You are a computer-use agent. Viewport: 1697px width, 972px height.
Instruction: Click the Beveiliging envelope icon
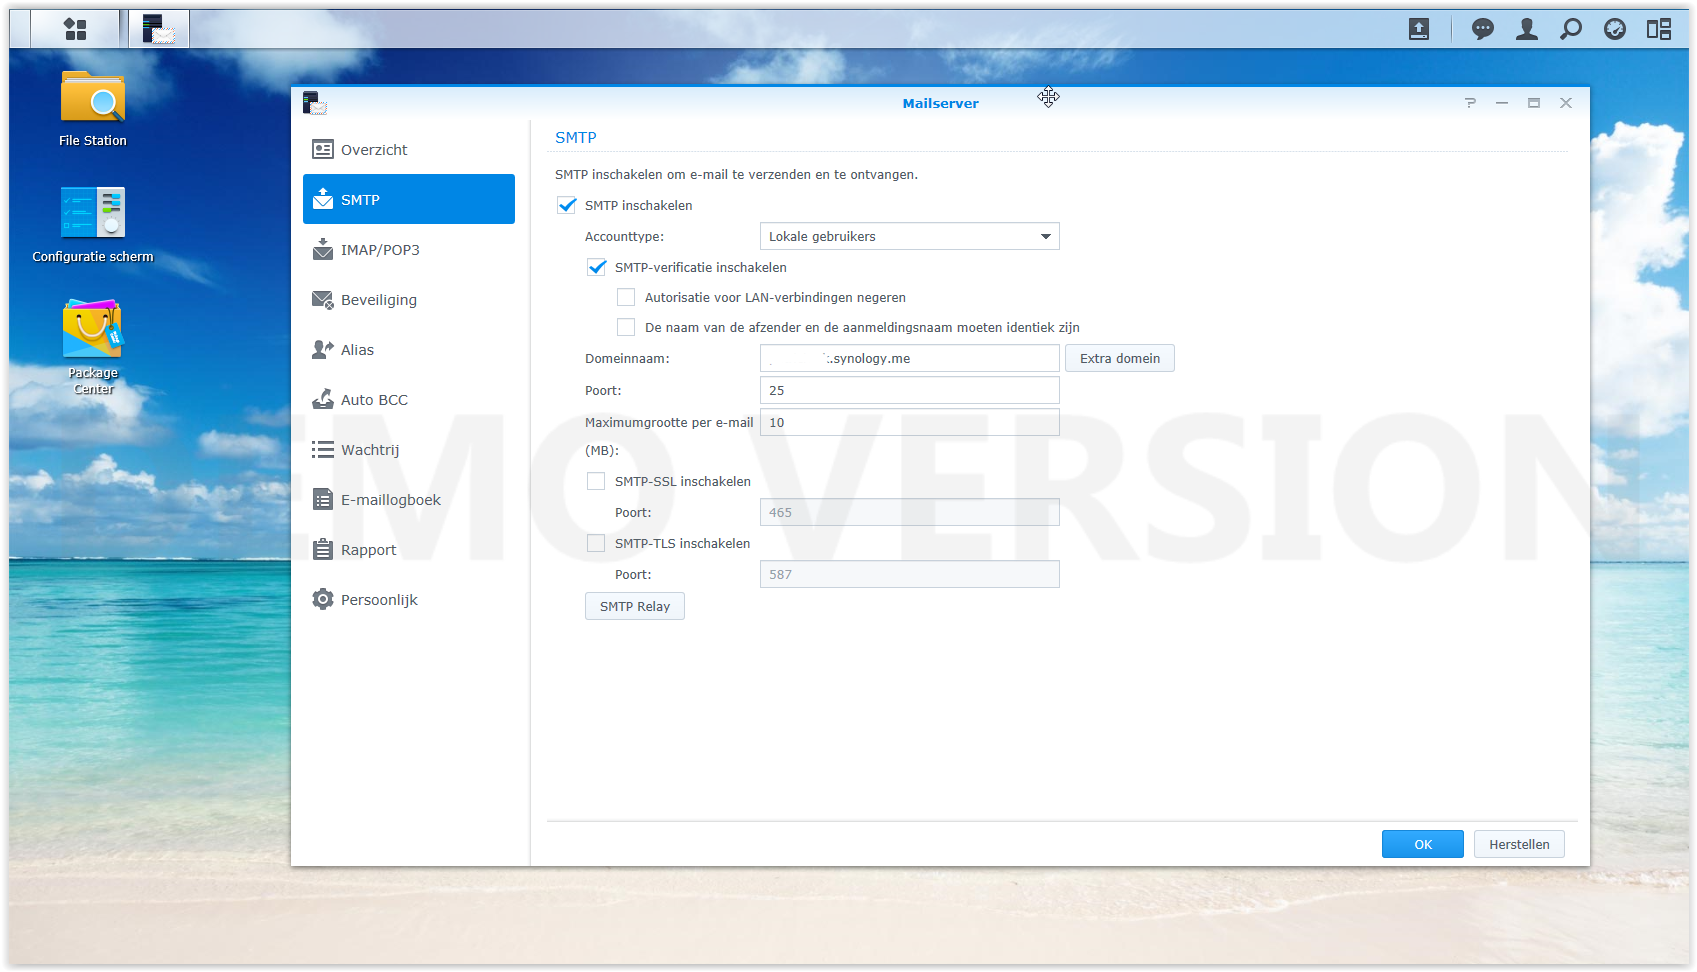pos(322,300)
